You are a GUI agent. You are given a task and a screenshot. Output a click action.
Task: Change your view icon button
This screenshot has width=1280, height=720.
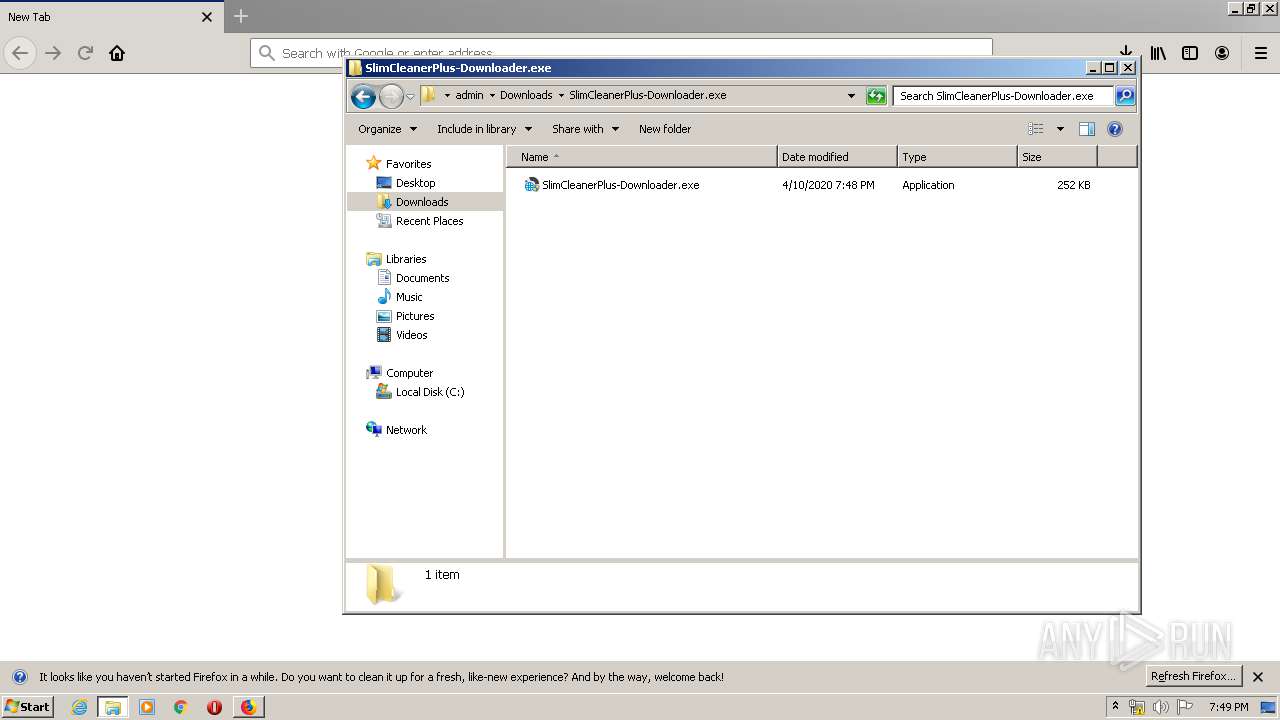tap(1036, 129)
